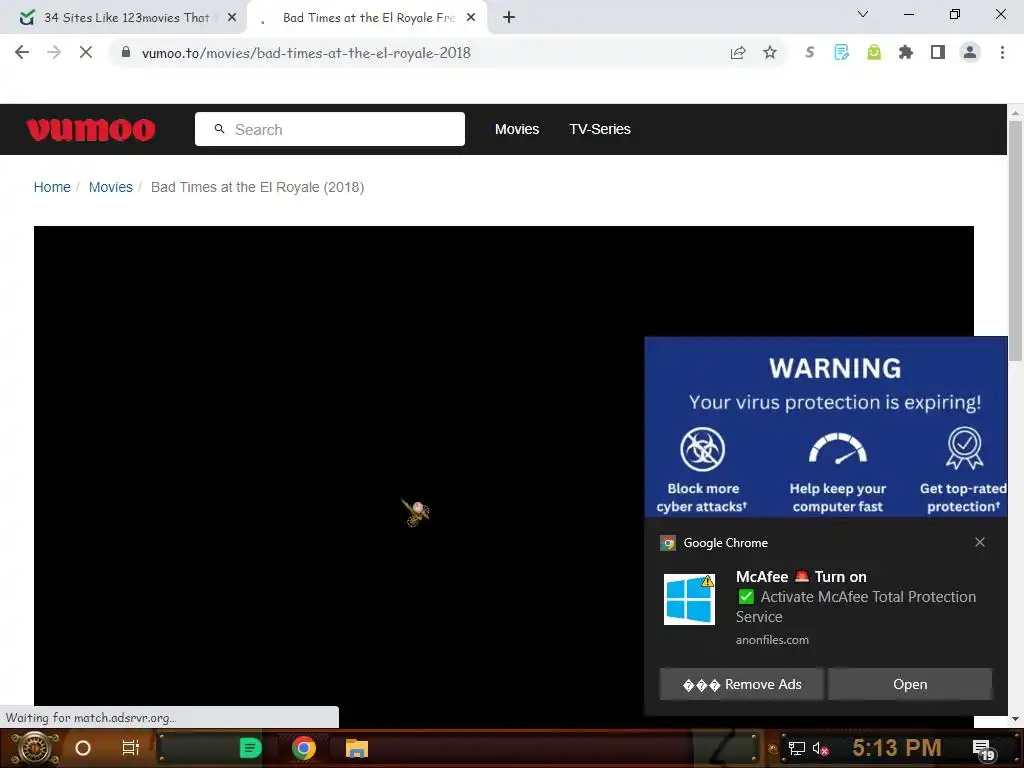The height and width of the screenshot is (768, 1024).
Task: Open the Chrome three-dot menu
Action: click(x=1002, y=52)
